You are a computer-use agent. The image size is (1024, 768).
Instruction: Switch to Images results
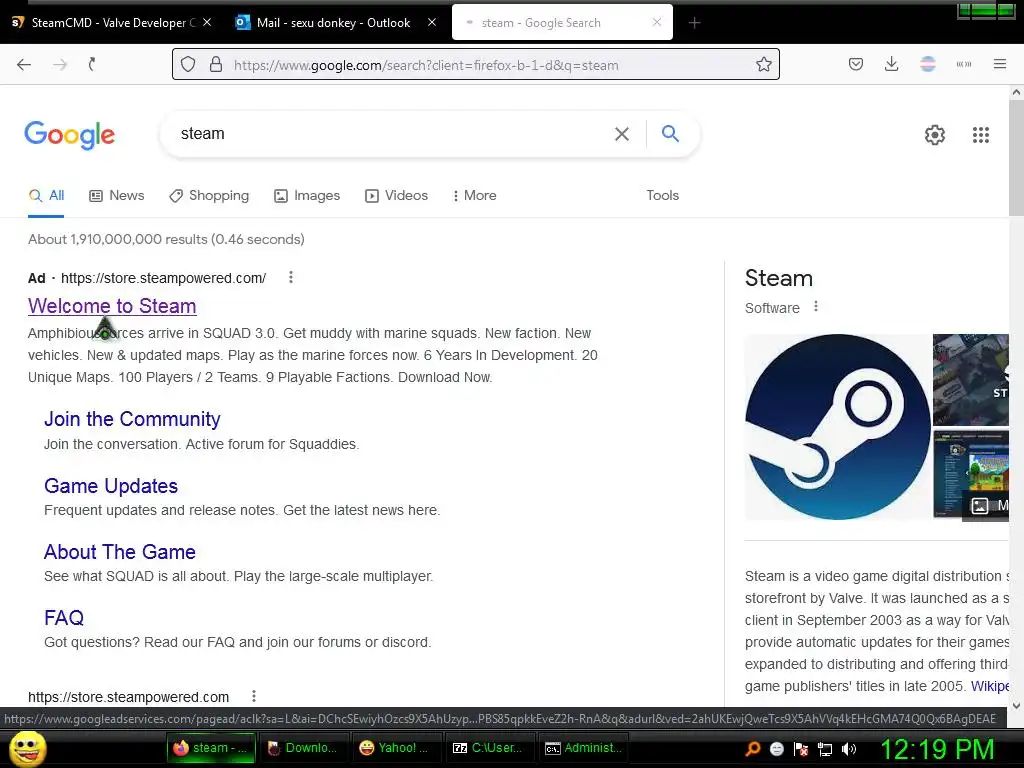pos(307,195)
